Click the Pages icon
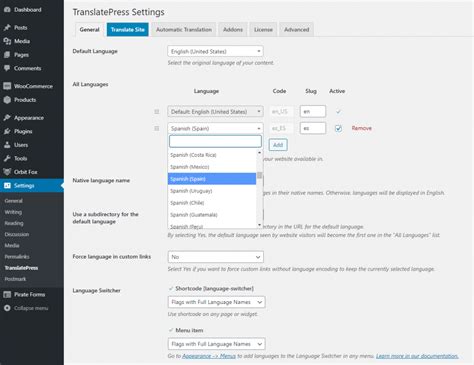Image resolution: width=474 pixels, height=365 pixels. click(x=7, y=55)
